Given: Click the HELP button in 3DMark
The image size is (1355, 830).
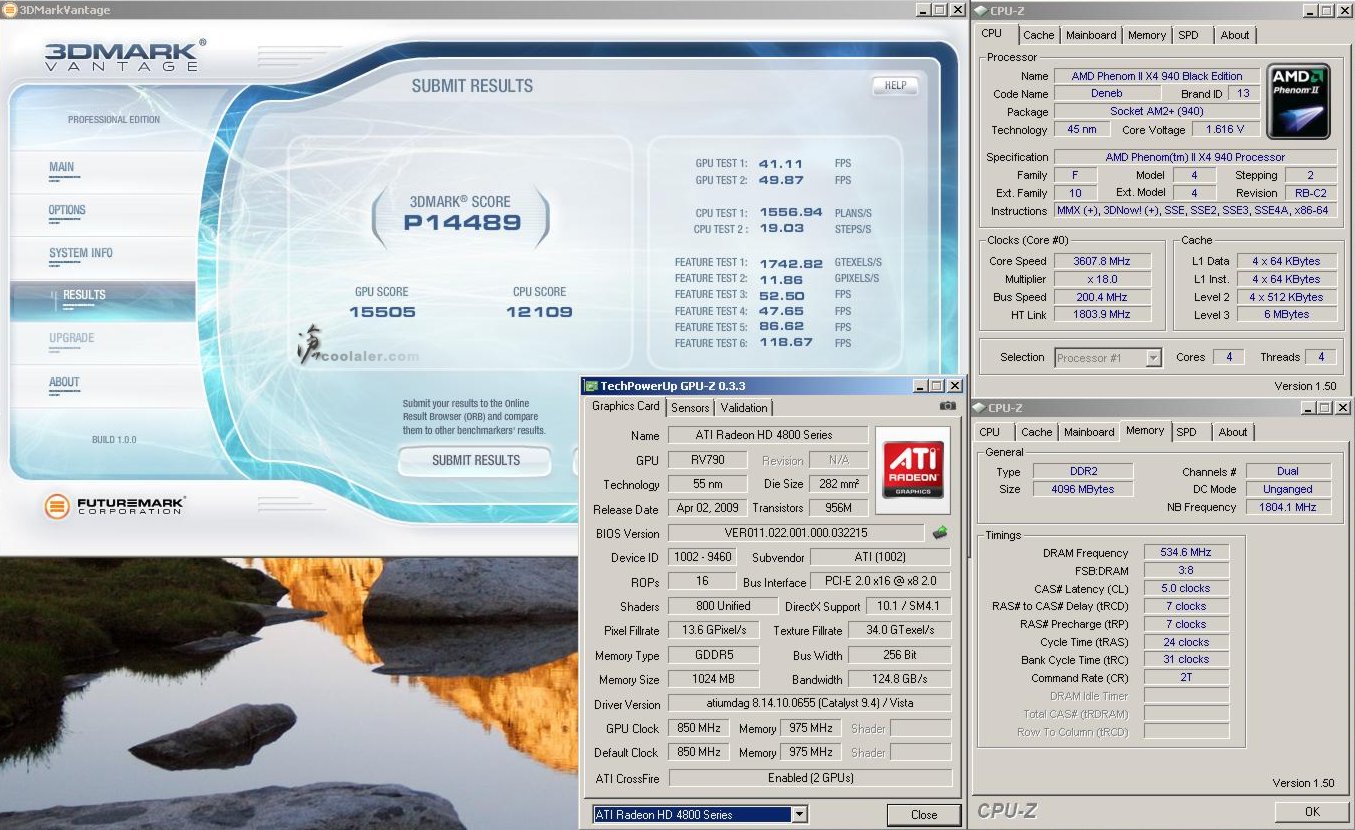Looking at the screenshot, I should 894,85.
